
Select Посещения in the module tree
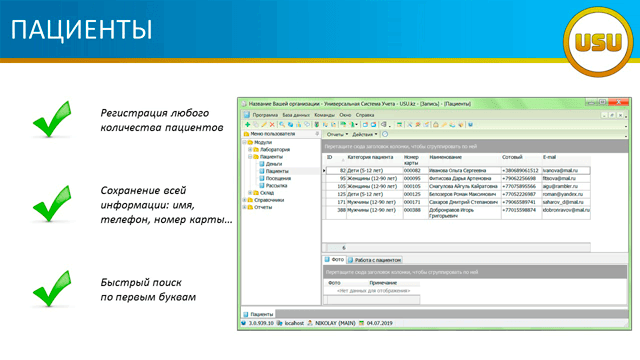point(278,178)
